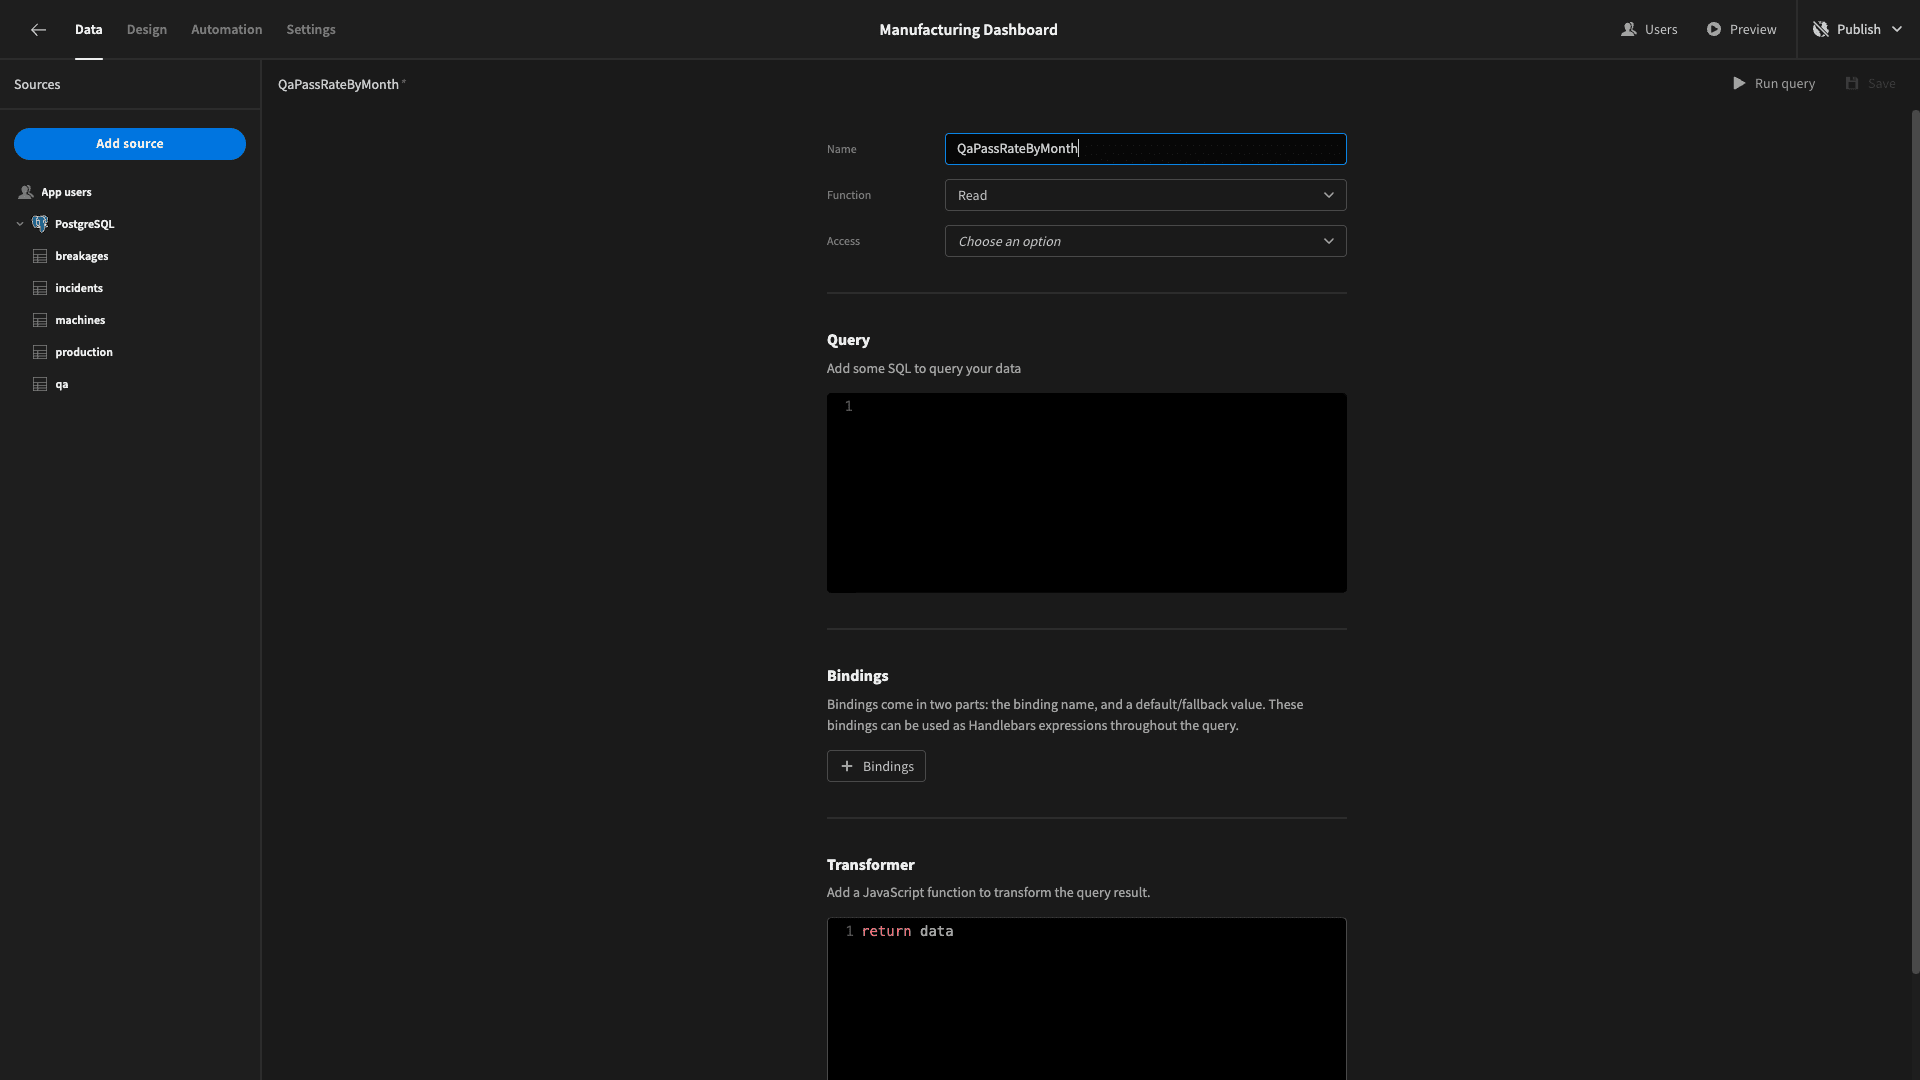Click the qa table icon
This screenshot has width=1920, height=1080.
click(x=40, y=384)
